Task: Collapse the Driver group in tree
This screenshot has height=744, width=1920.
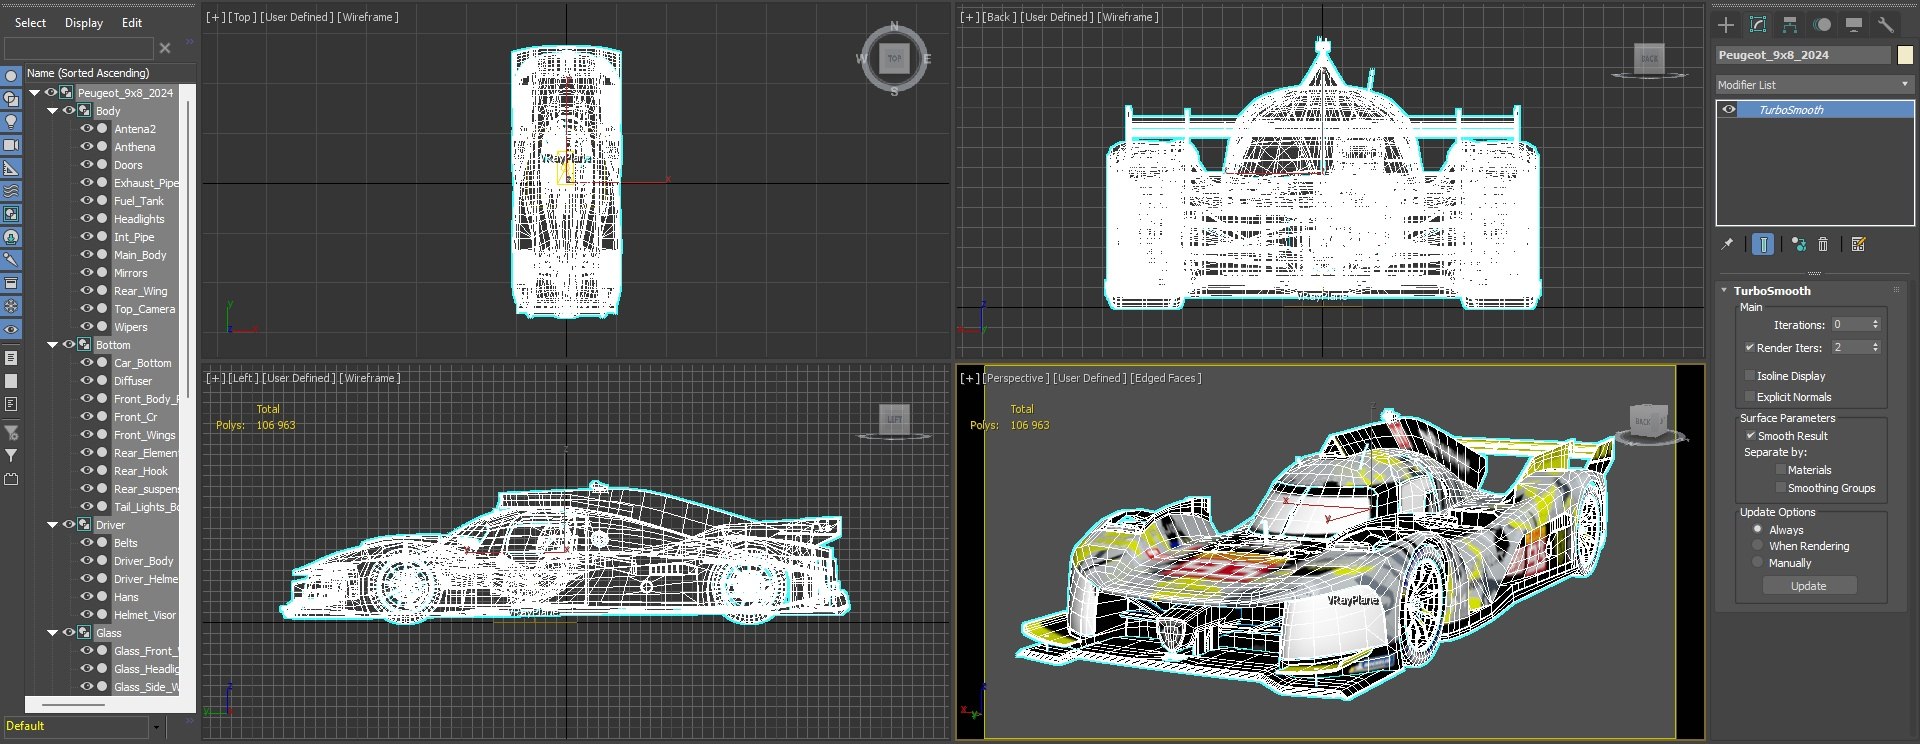Action: 53,525
